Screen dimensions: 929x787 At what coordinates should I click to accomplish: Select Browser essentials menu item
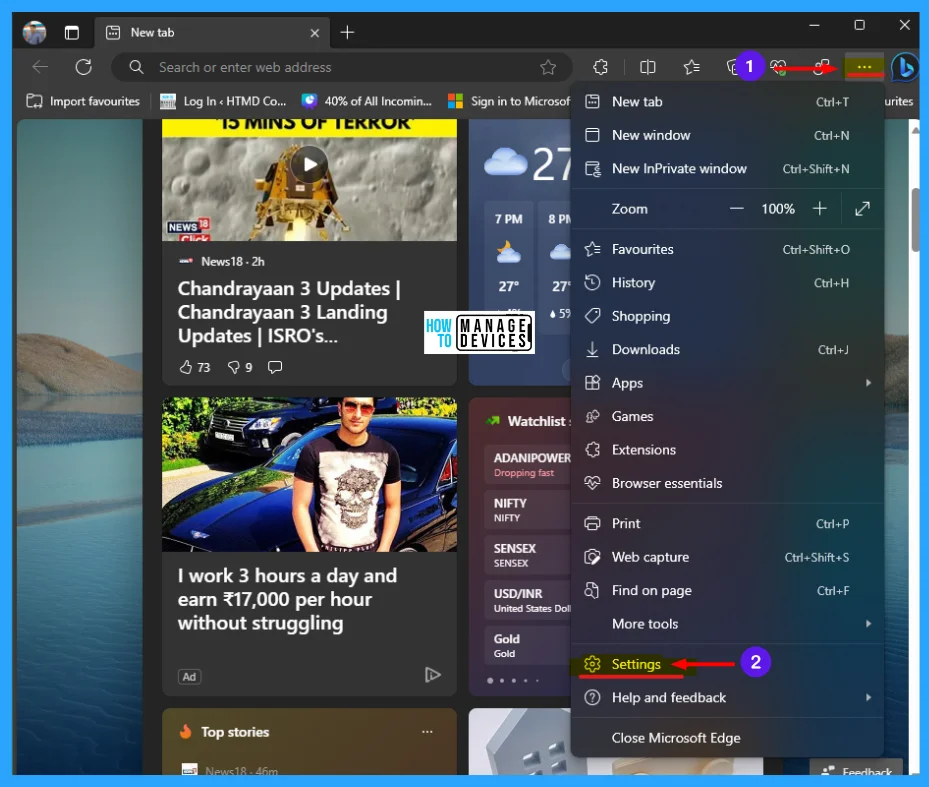pyautogui.click(x=727, y=484)
